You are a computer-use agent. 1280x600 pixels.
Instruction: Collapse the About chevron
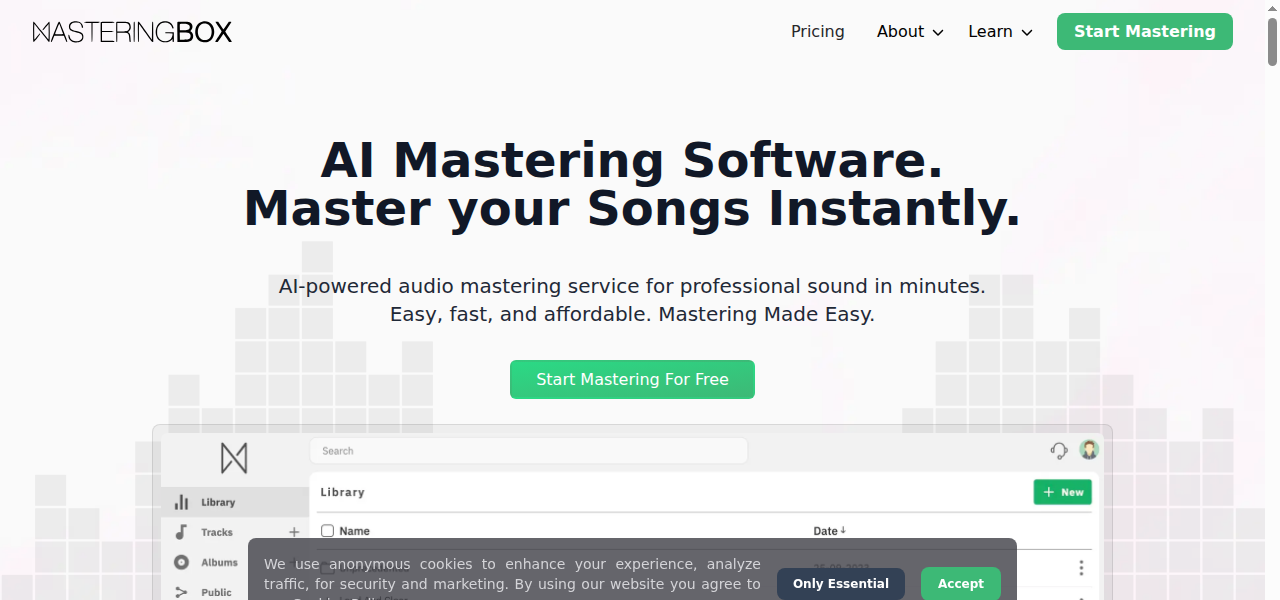938,32
